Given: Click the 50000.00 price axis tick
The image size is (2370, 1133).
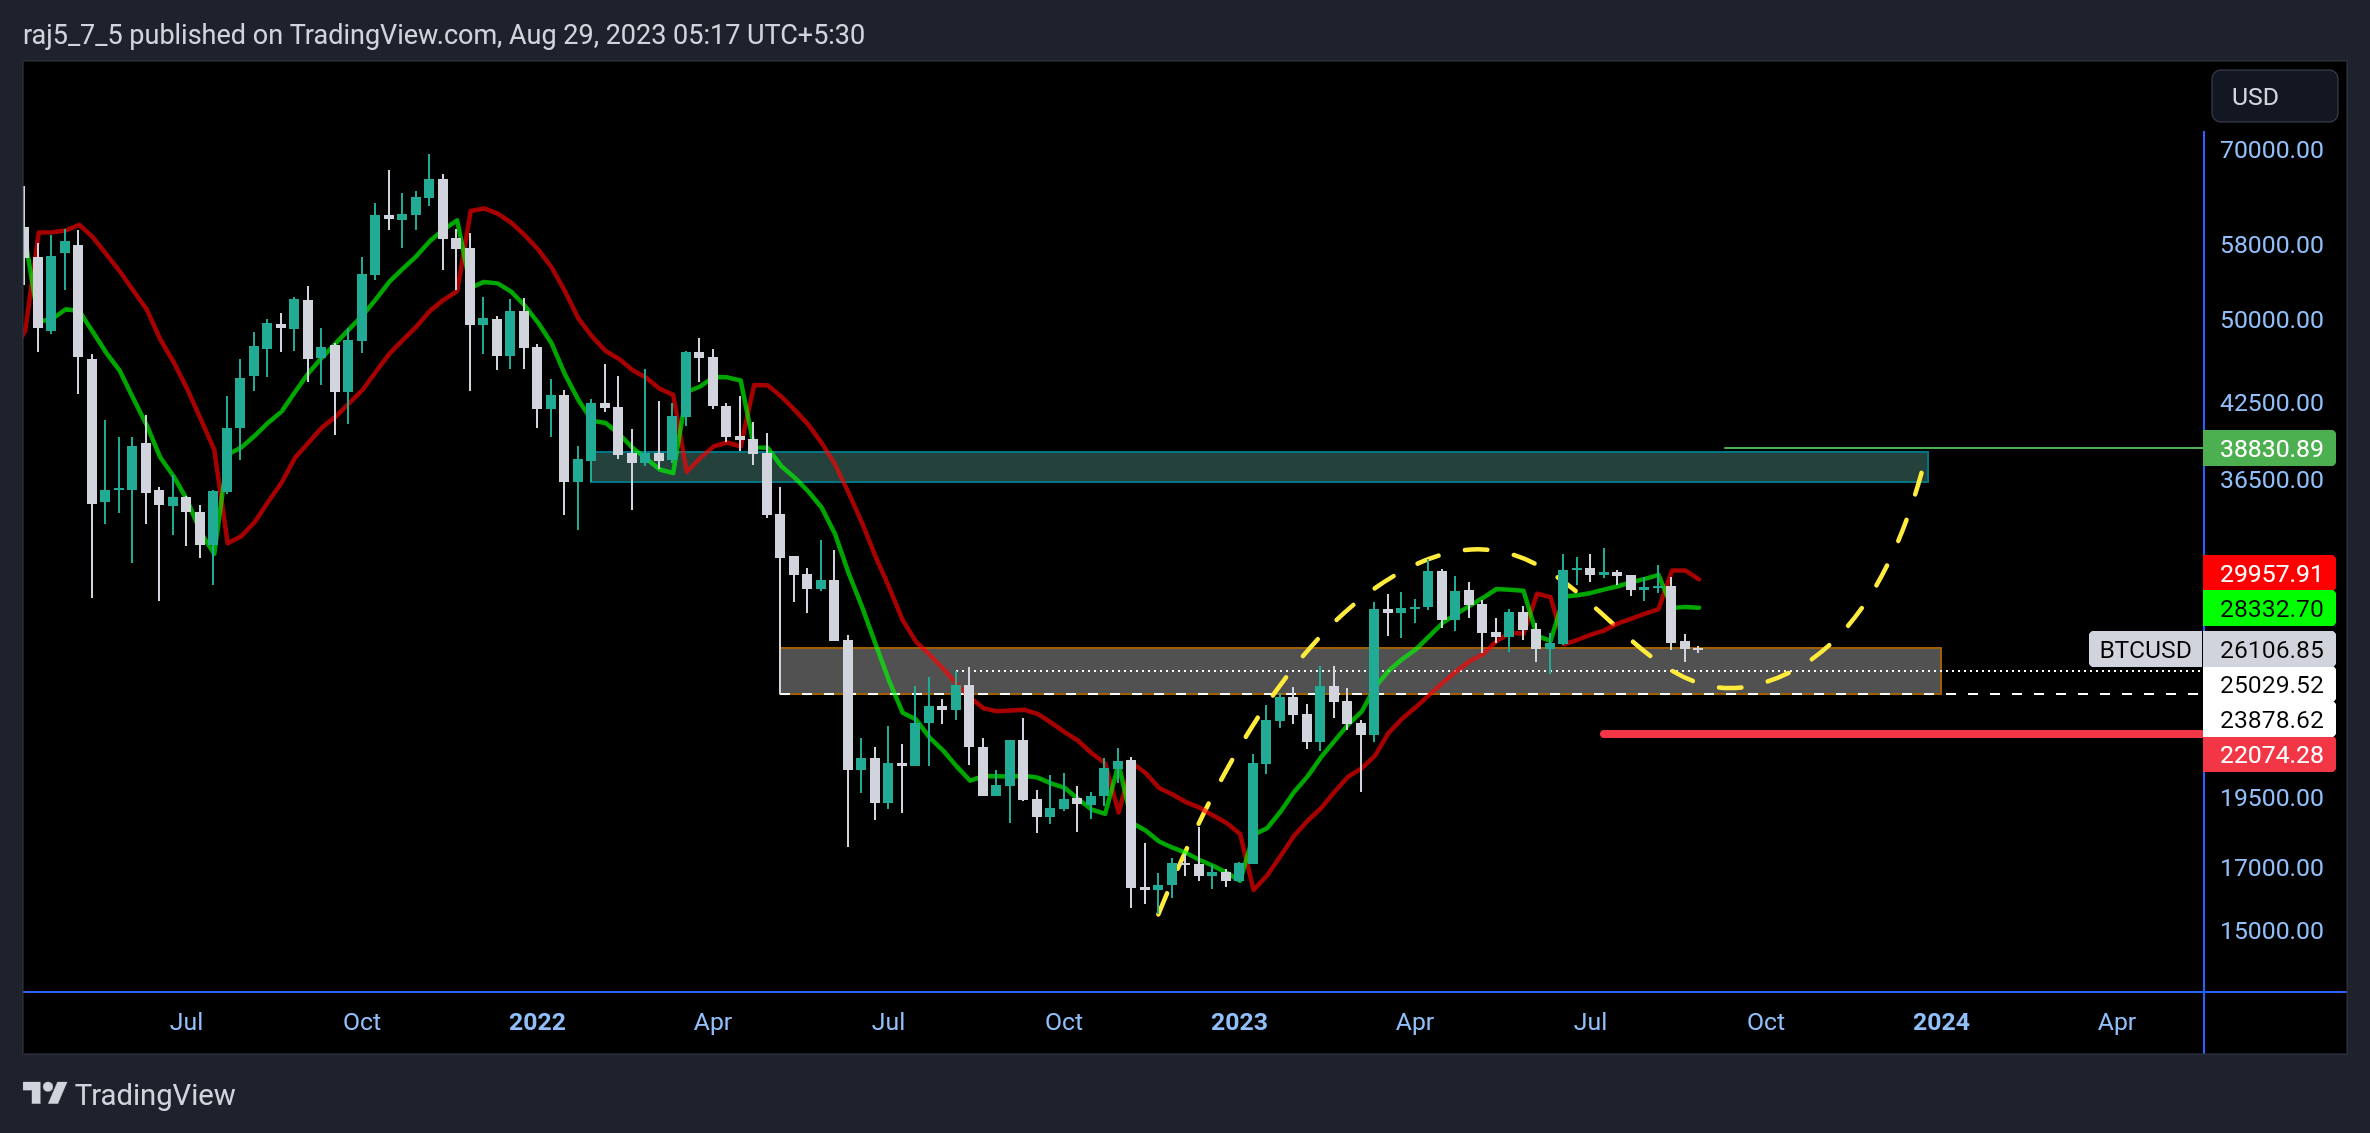Looking at the screenshot, I should 2271,320.
